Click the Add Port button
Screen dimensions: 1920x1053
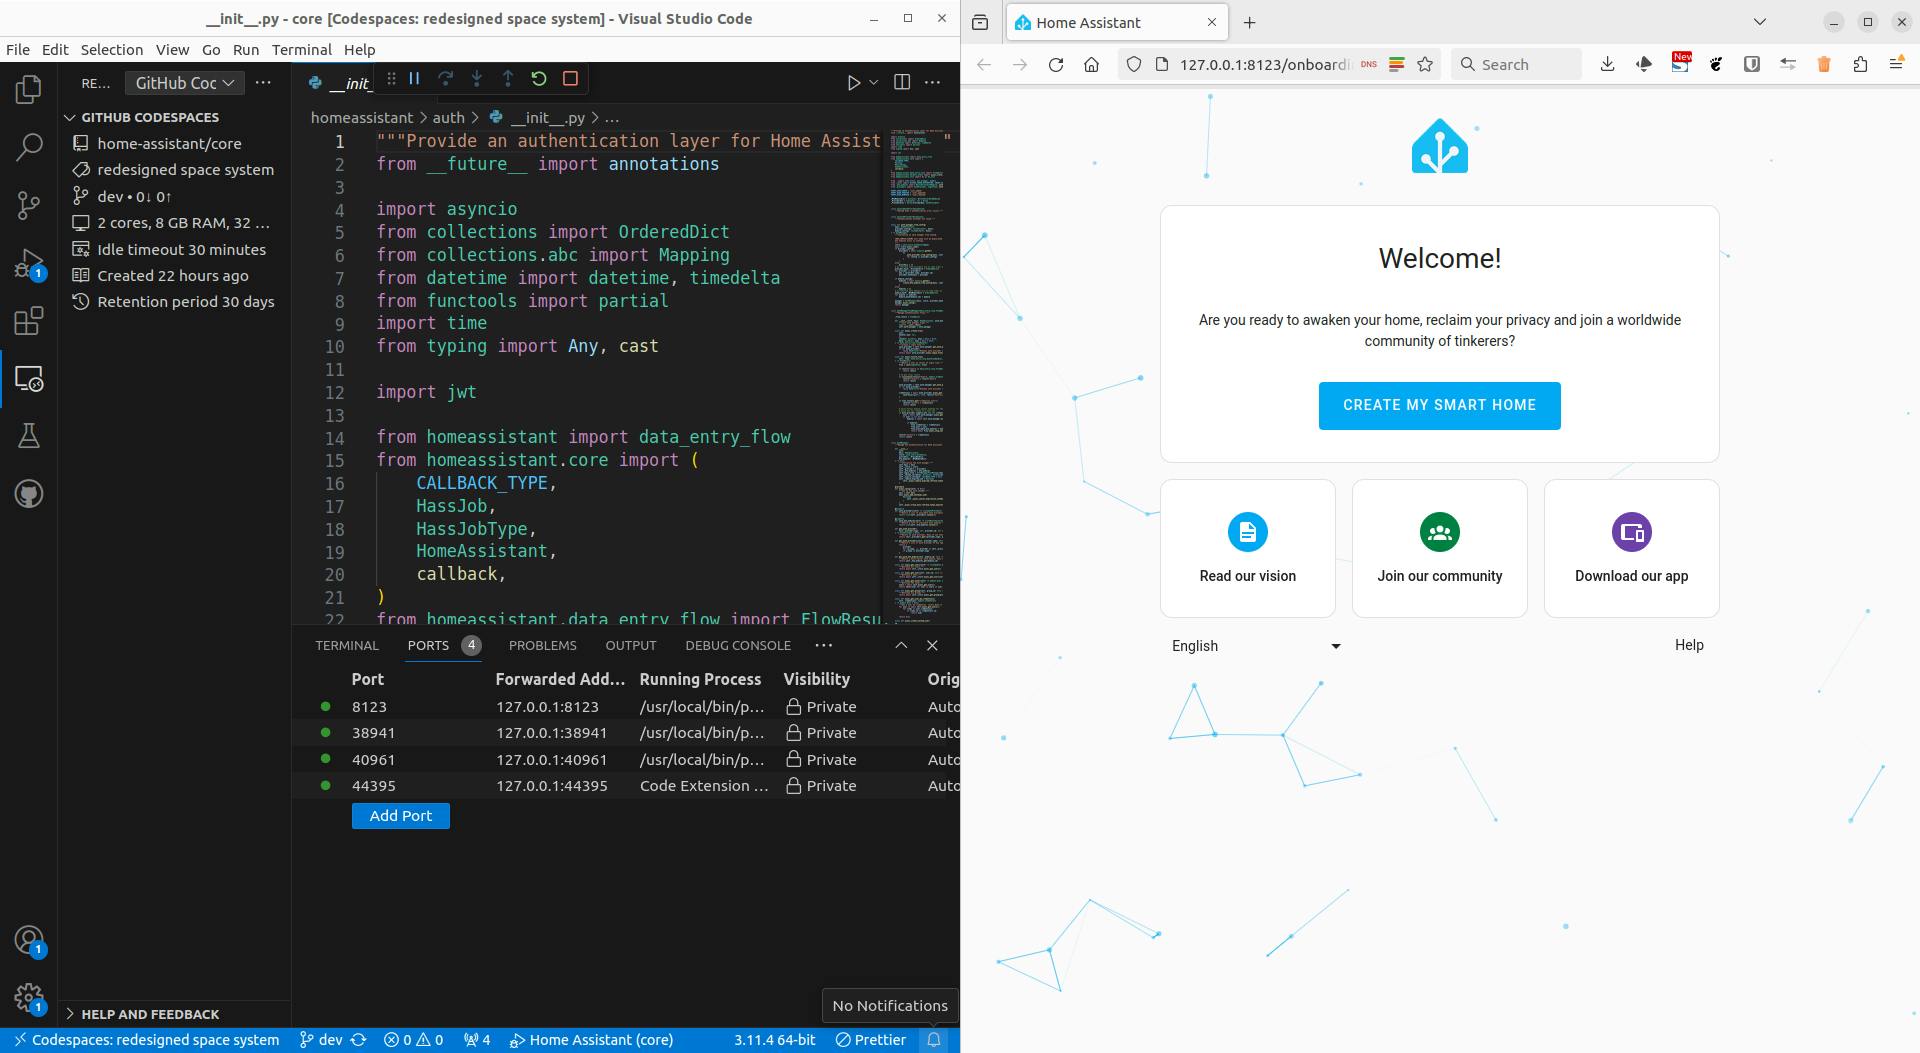[400, 816]
